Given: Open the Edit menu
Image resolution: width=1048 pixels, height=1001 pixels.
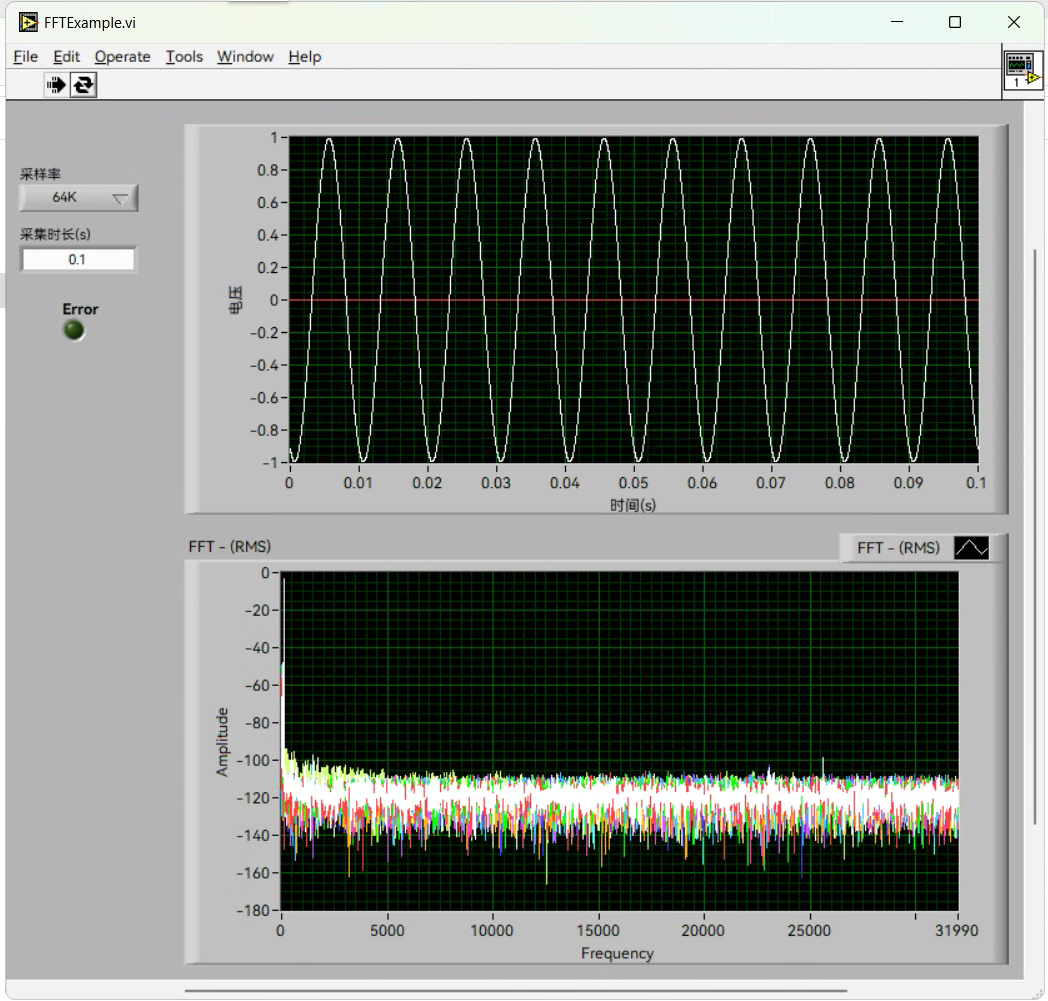Looking at the screenshot, I should (x=66, y=57).
